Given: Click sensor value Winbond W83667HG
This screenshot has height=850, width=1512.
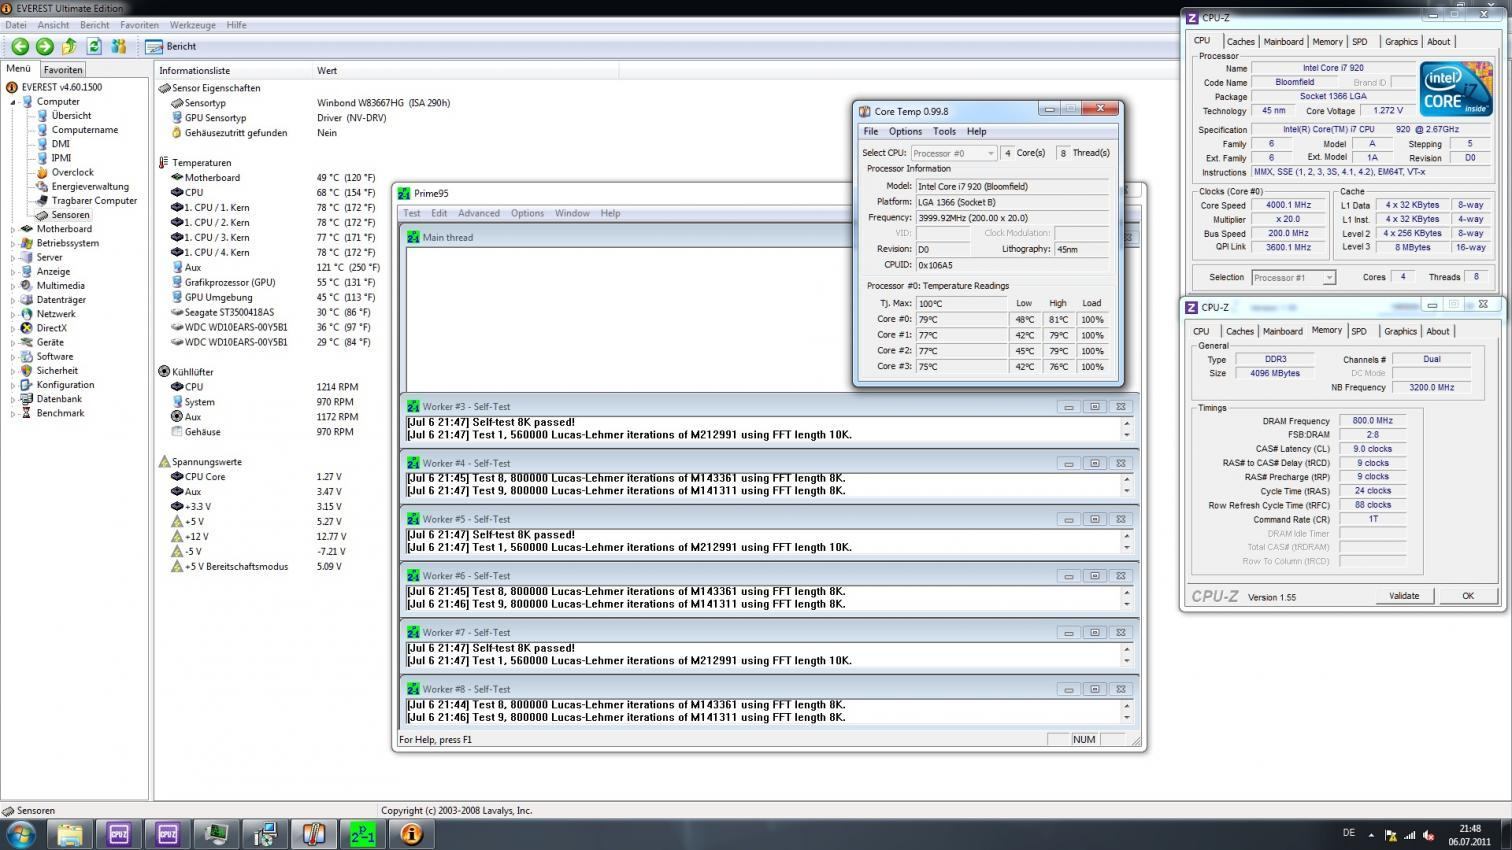Looking at the screenshot, I should pyautogui.click(x=384, y=102).
